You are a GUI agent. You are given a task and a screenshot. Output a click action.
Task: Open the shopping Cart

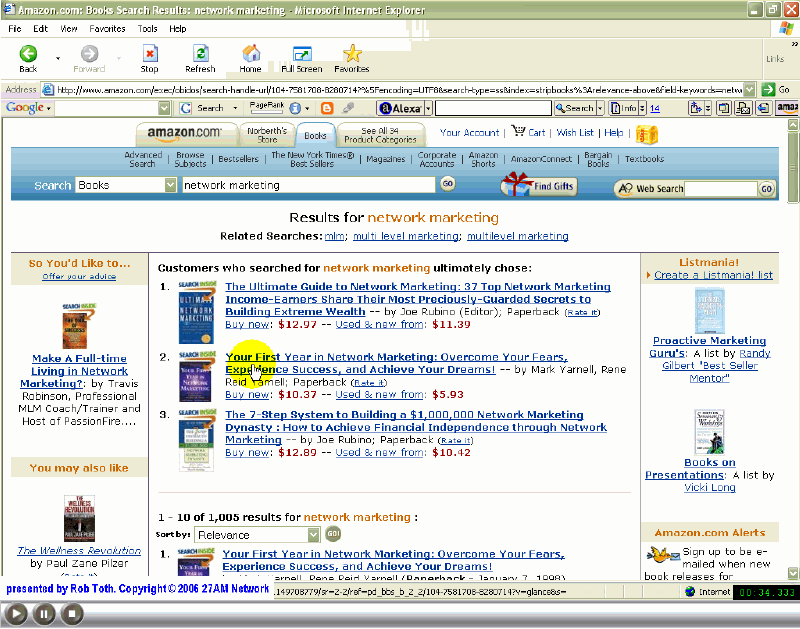(x=528, y=132)
